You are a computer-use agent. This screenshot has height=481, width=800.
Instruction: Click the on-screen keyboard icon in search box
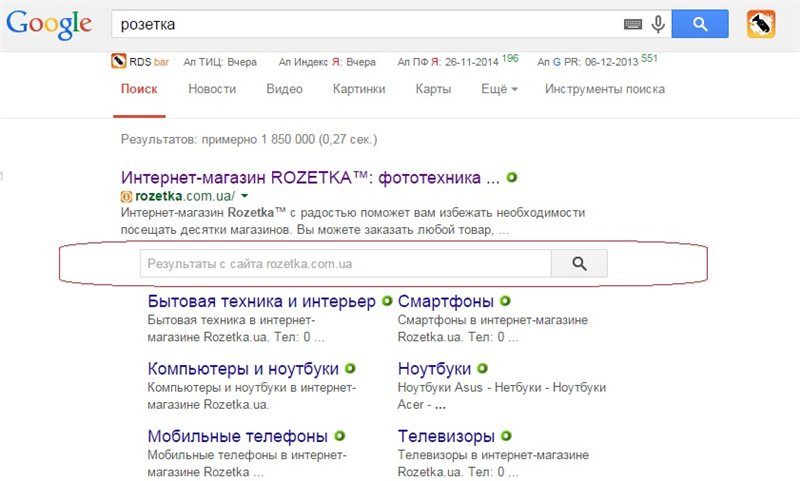pos(634,22)
